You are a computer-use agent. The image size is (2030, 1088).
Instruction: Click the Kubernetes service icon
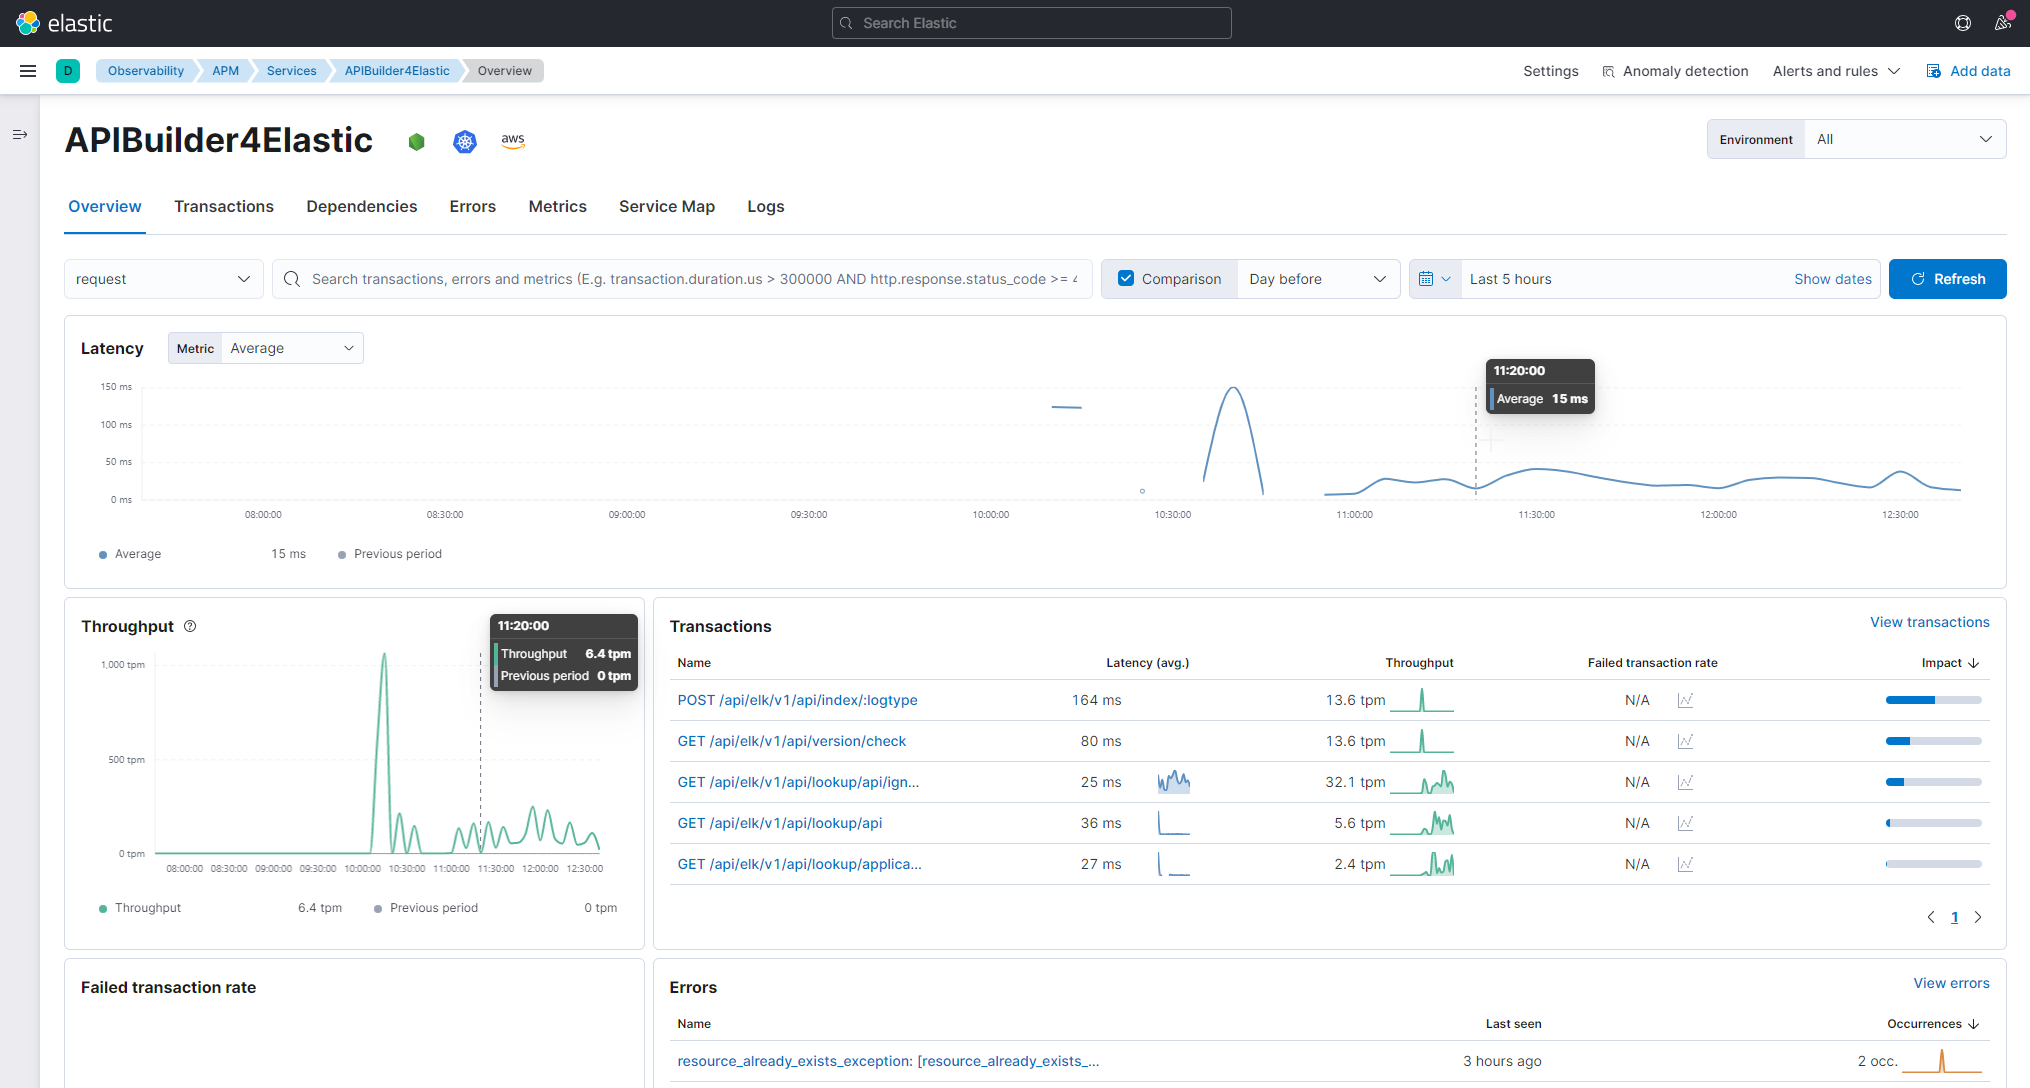[465, 142]
